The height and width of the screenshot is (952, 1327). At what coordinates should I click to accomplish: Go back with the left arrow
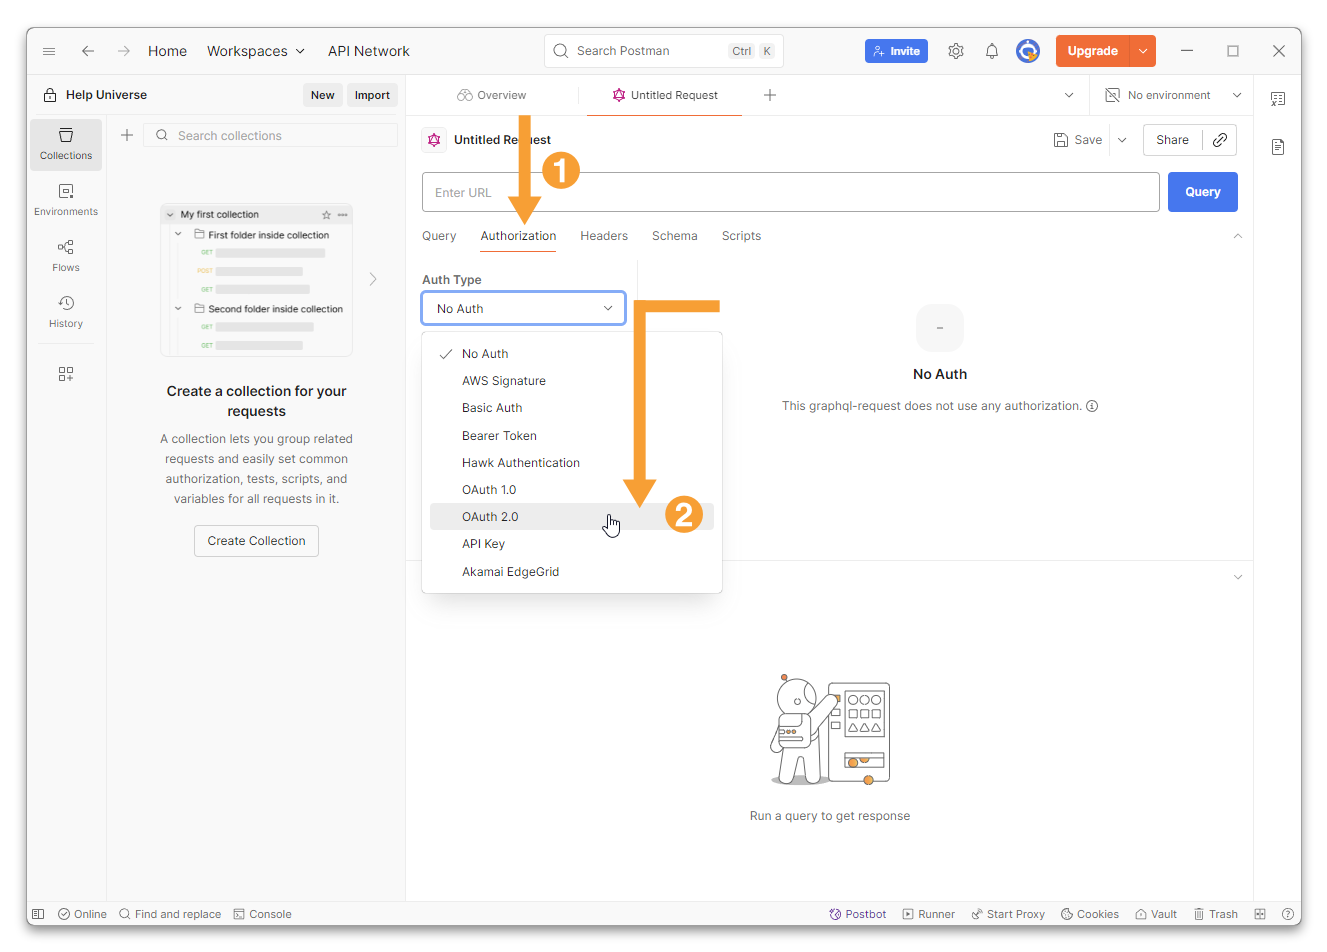[x=88, y=51]
